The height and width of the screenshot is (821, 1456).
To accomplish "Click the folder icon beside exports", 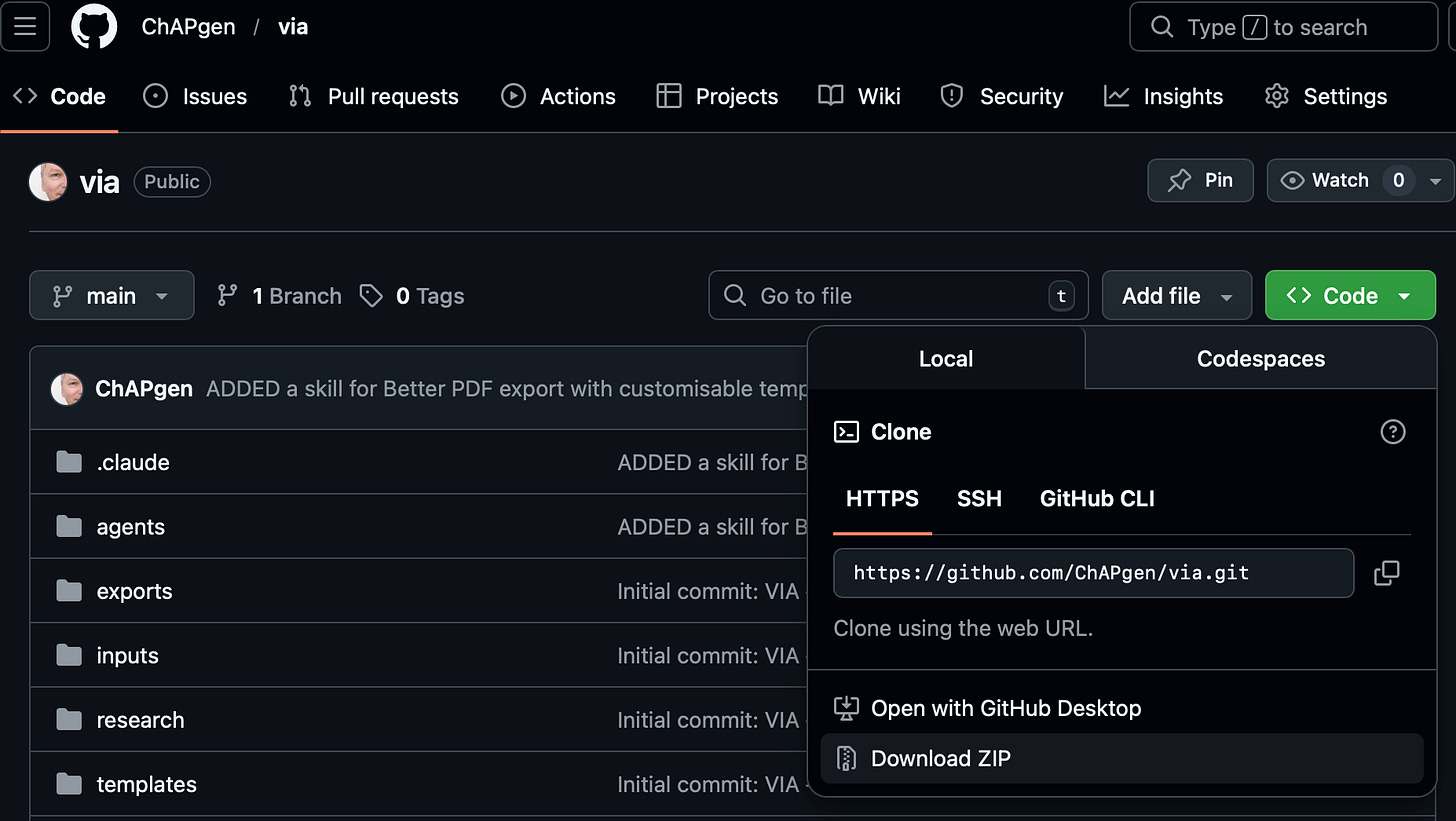I will (x=69, y=591).
